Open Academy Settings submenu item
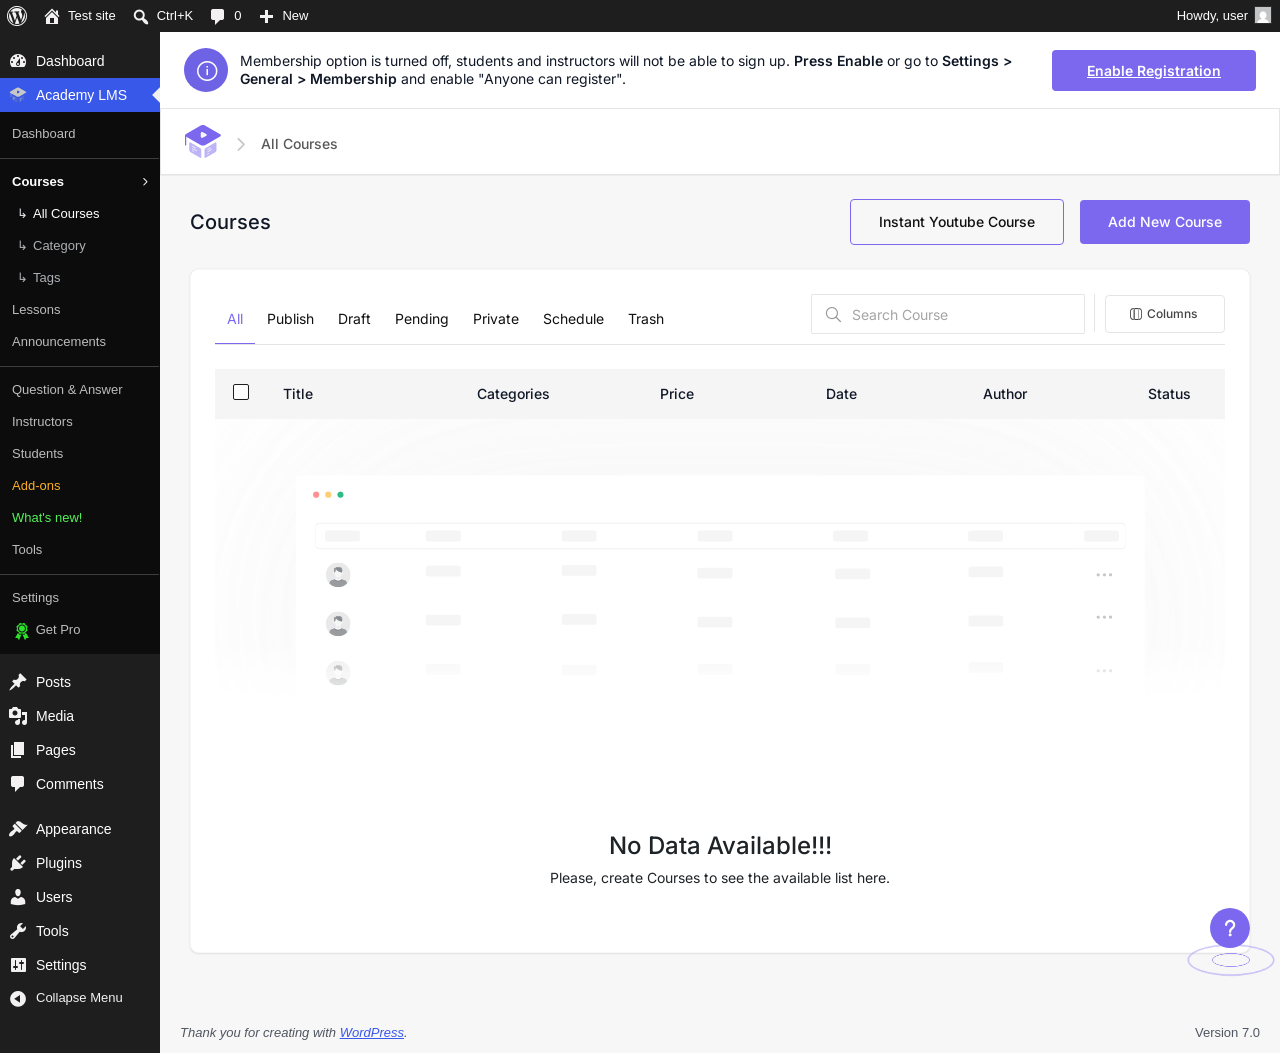Image resolution: width=1280 pixels, height=1053 pixels. [35, 598]
